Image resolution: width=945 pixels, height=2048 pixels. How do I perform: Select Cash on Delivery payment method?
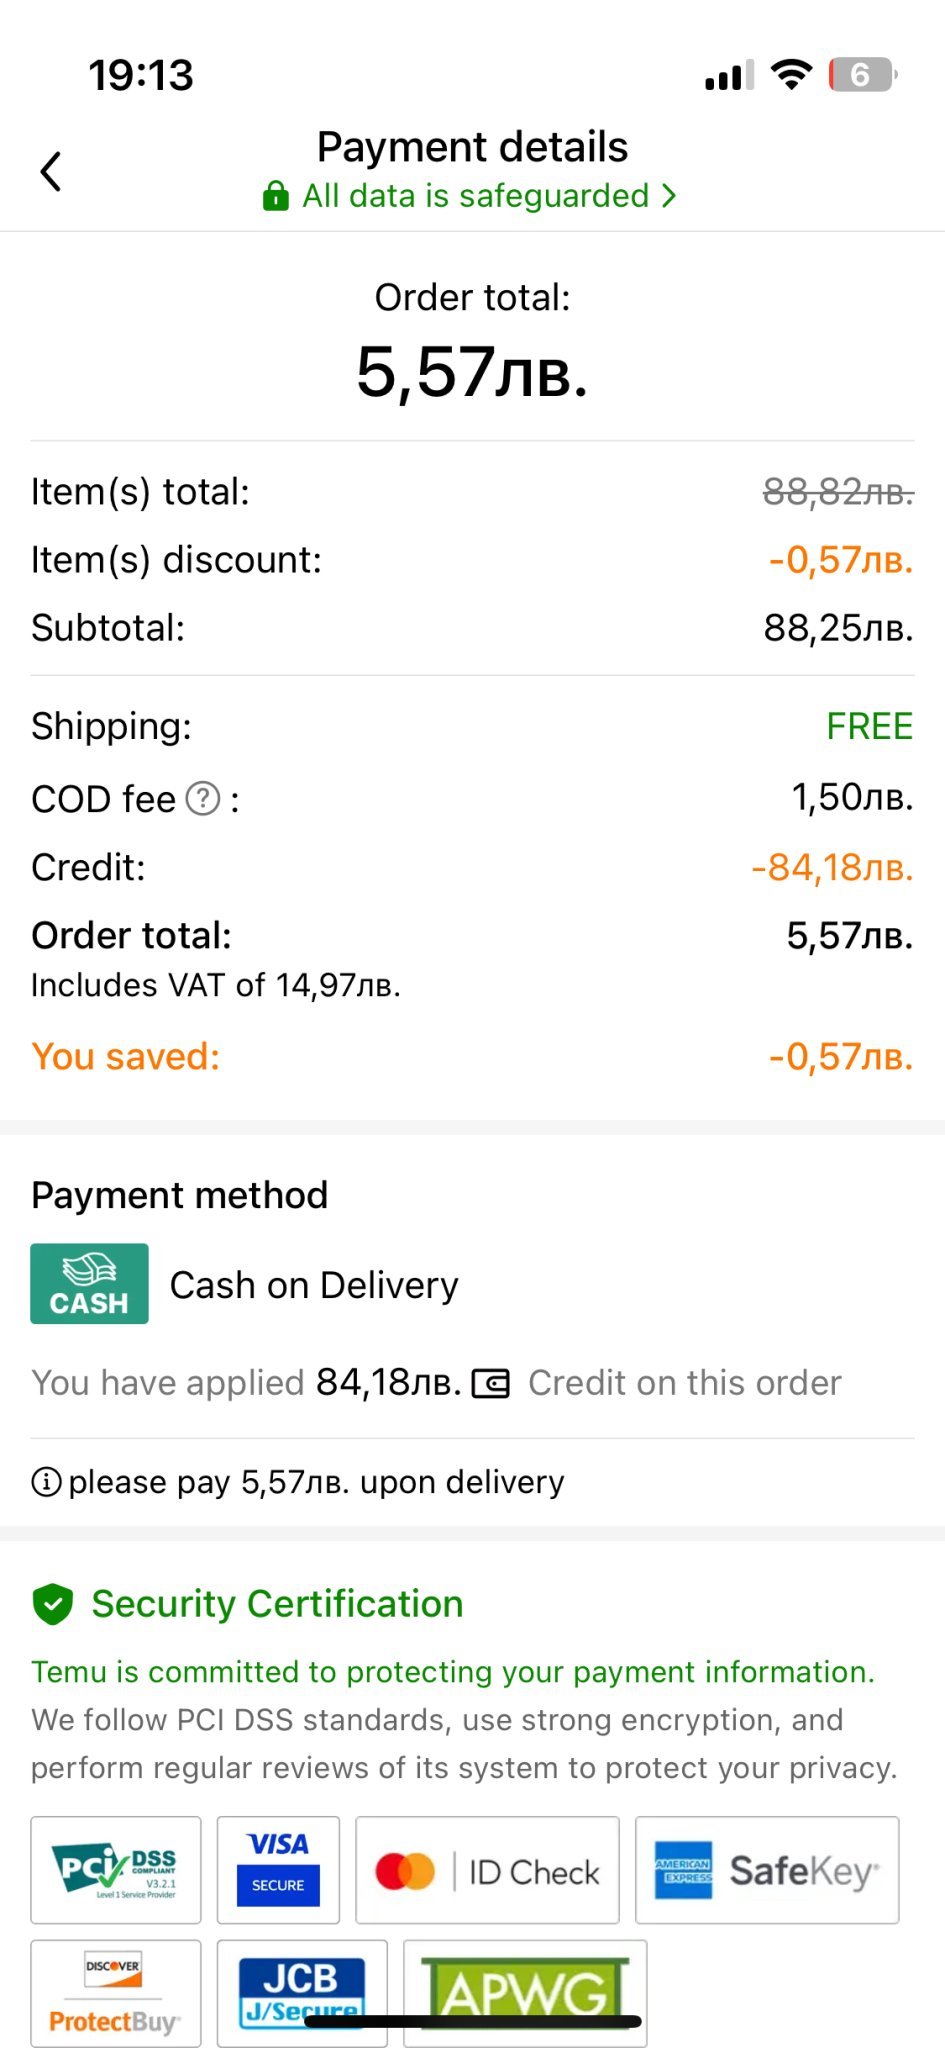[314, 1285]
